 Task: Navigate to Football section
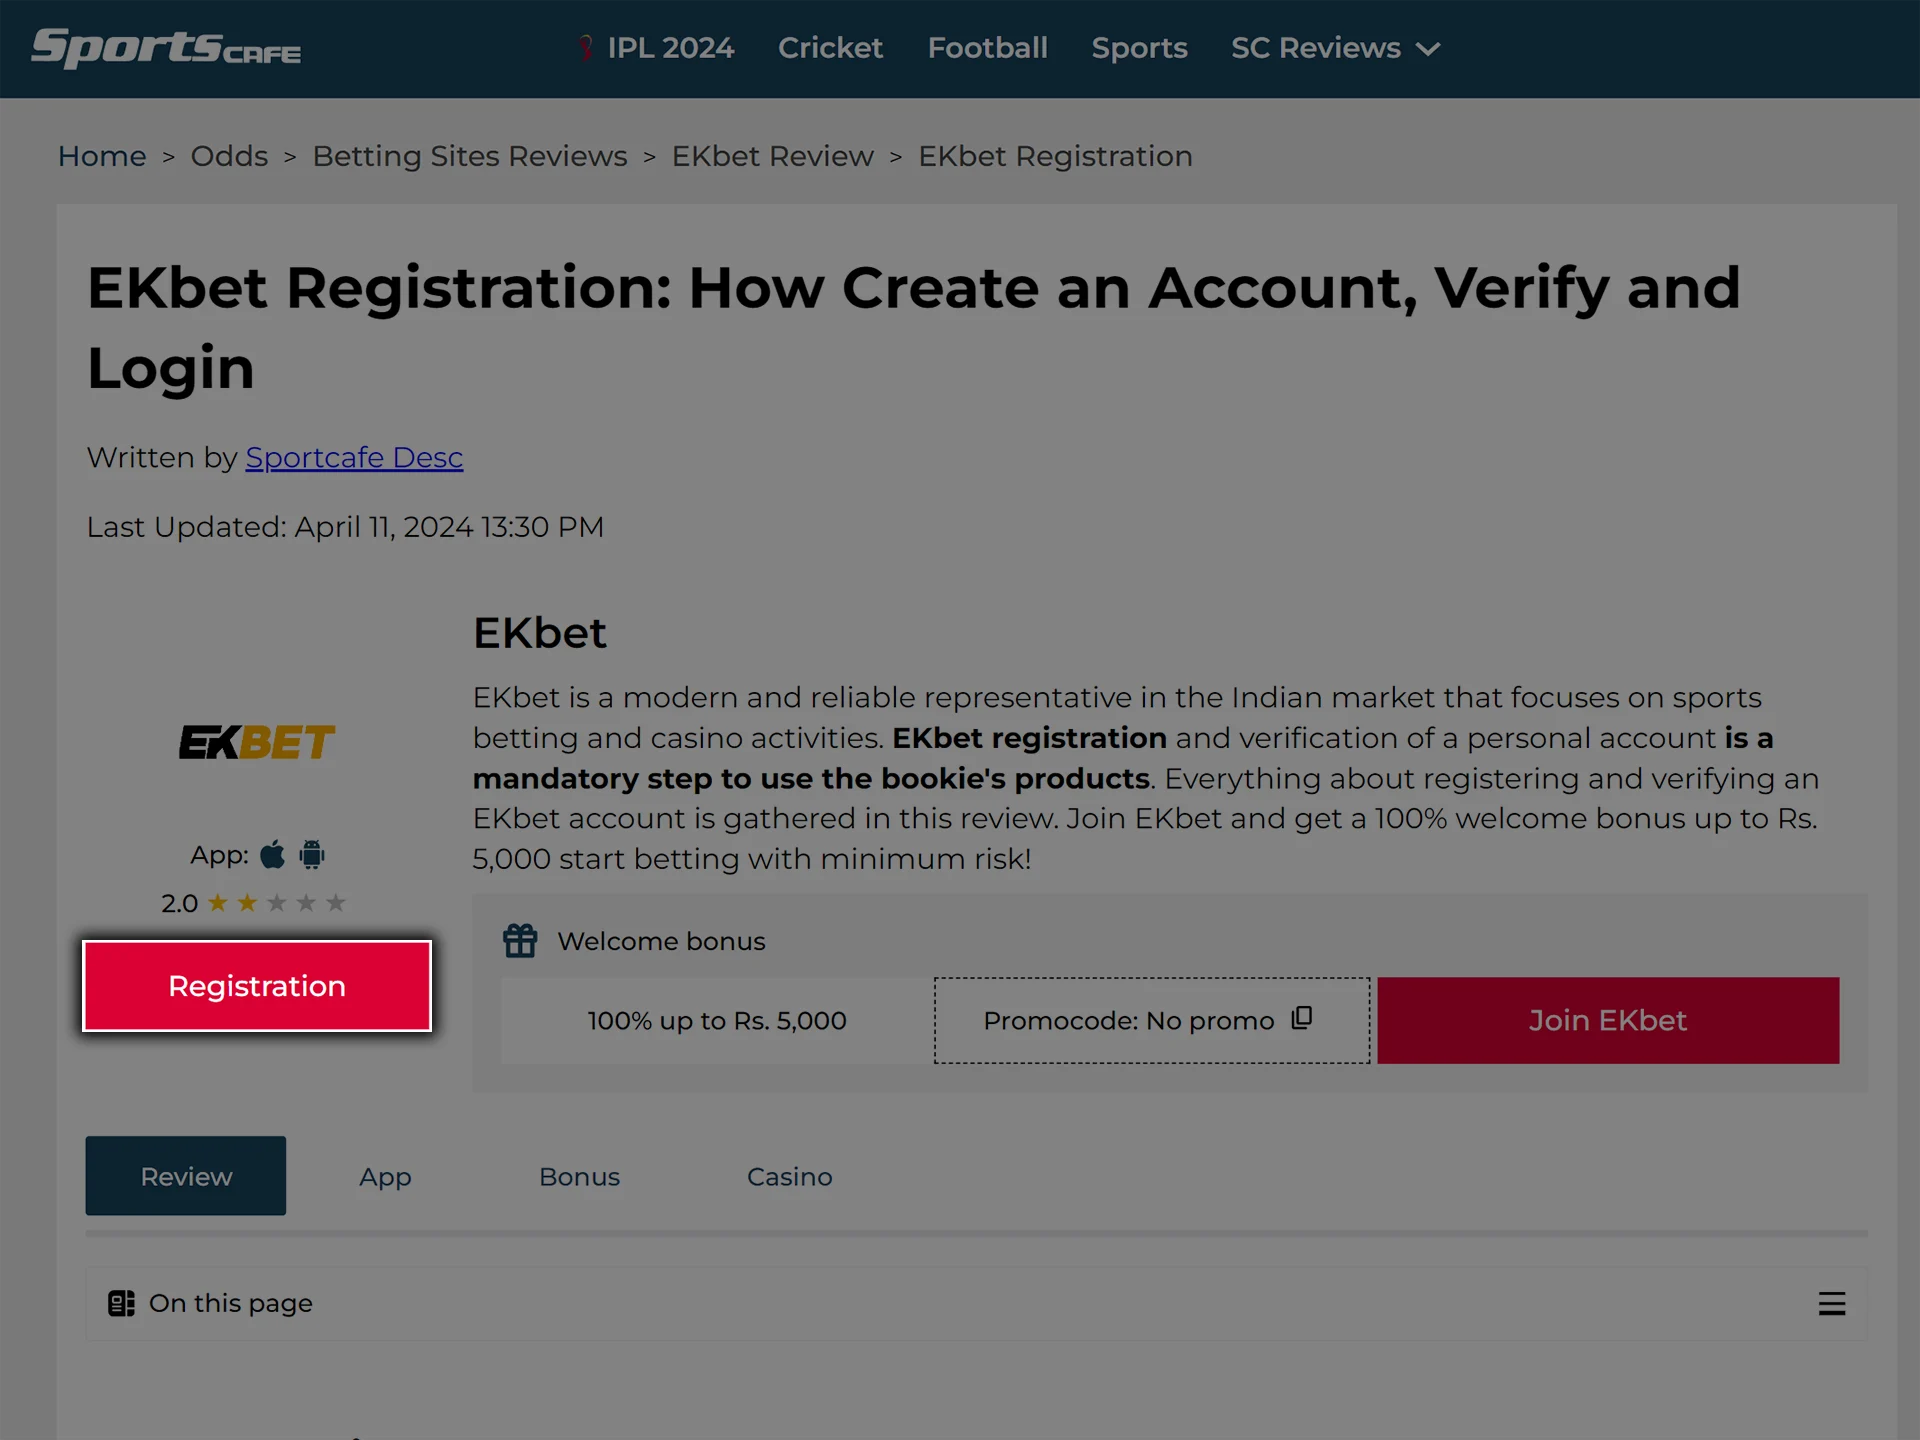[987, 48]
